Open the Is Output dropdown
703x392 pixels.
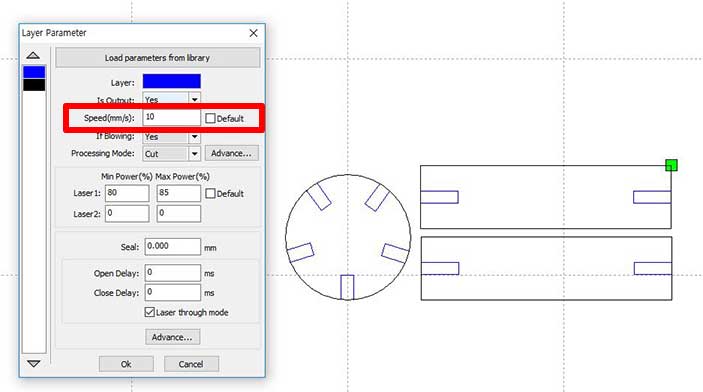coord(195,99)
